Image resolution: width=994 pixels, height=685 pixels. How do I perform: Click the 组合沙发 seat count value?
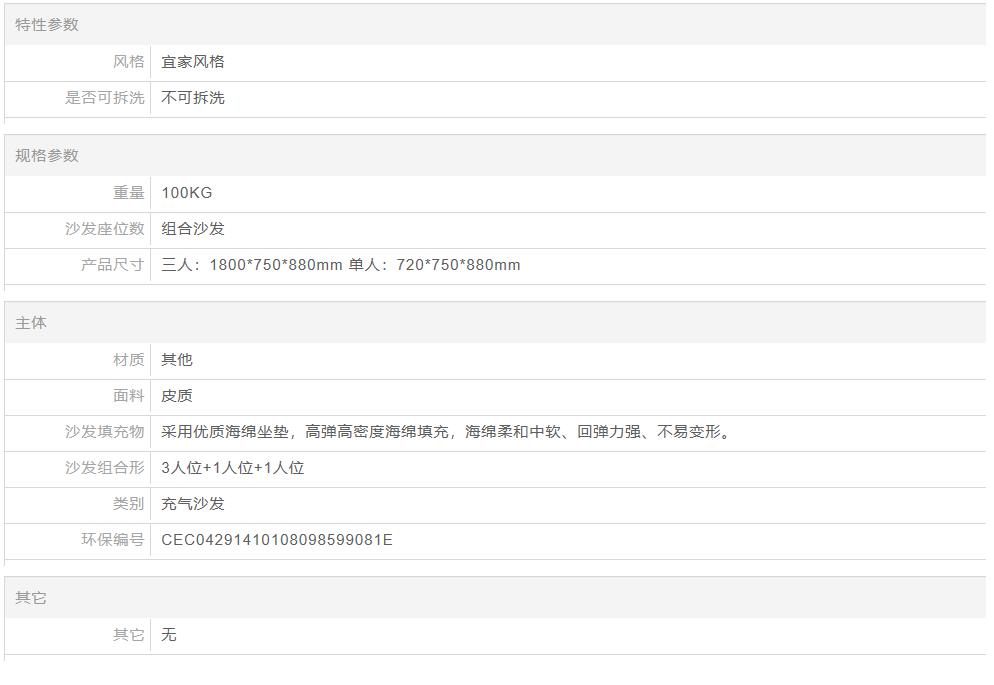tap(193, 229)
